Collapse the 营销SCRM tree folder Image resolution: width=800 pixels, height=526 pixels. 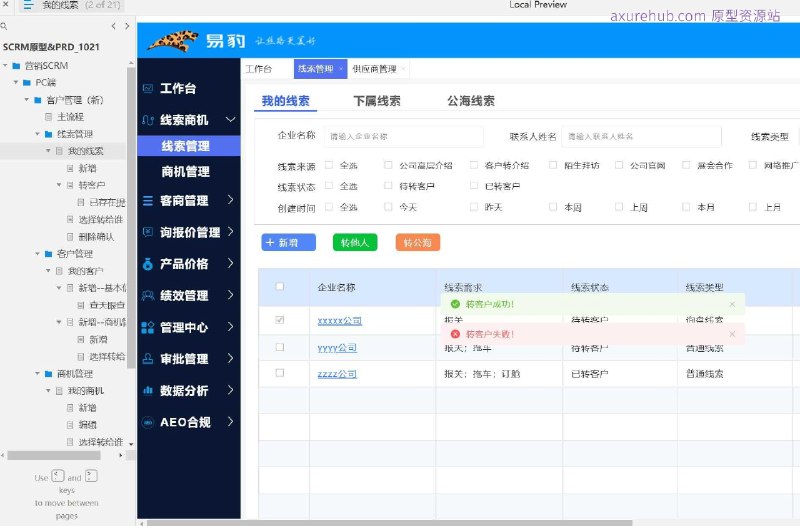pos(5,66)
